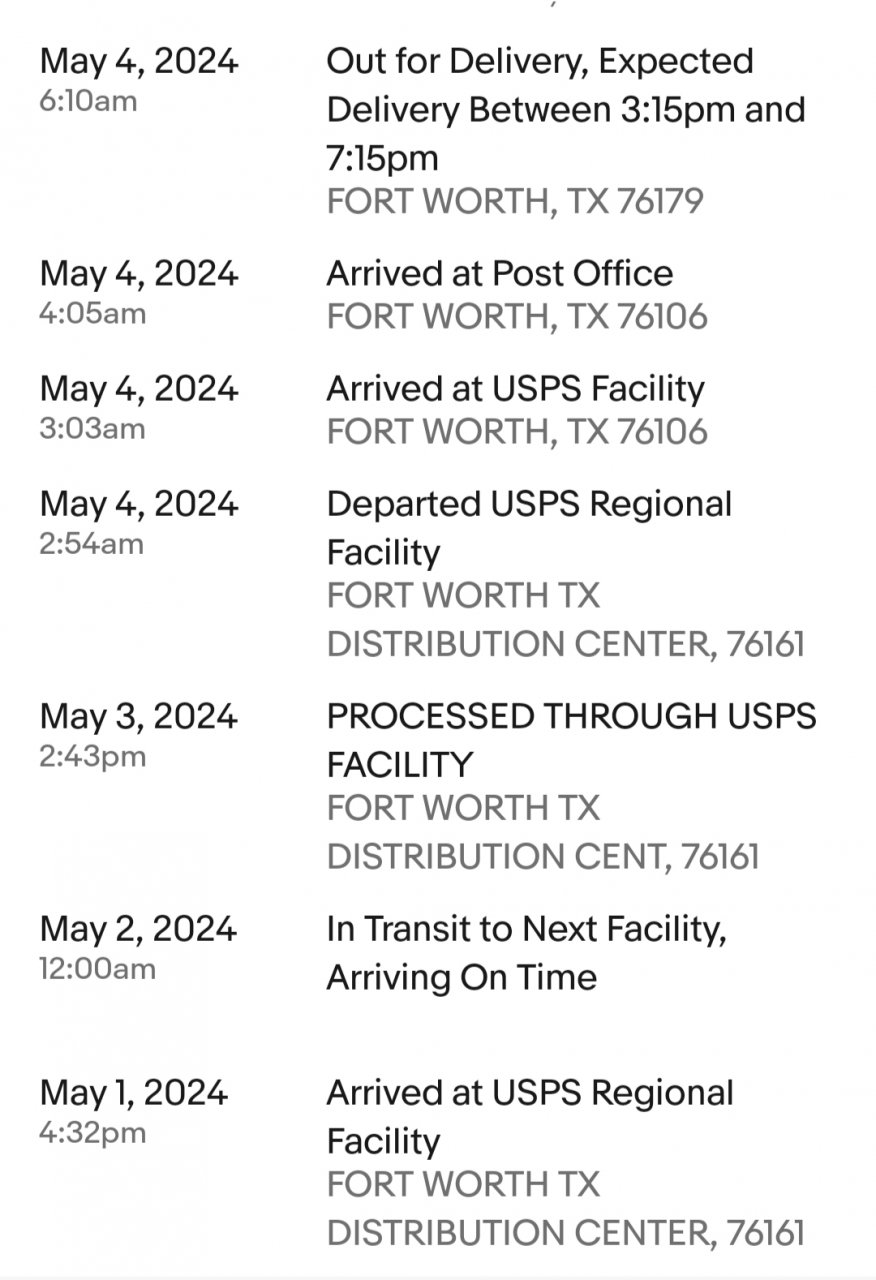Select "PROCESSED THROUGH USPS FACILITY" status
876x1280 pixels.
[571, 740]
